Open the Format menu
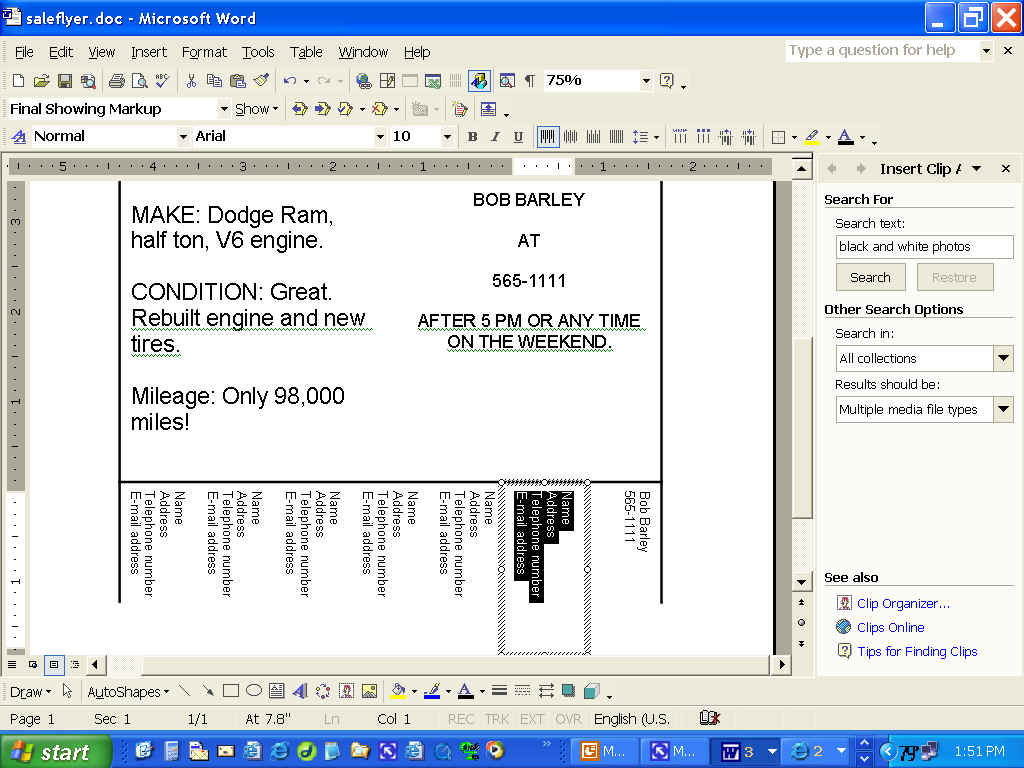 point(204,52)
